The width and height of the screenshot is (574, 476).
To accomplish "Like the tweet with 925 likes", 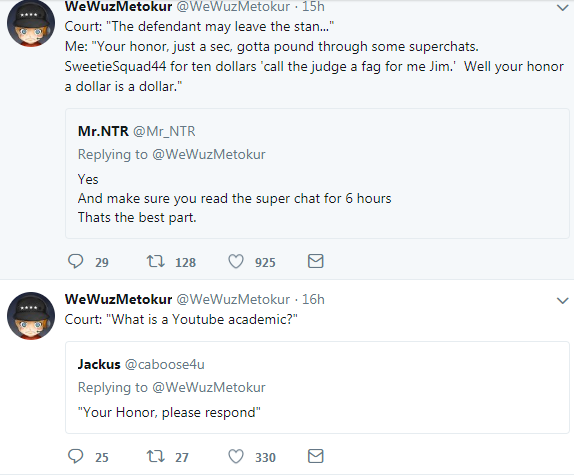I will pos(236,261).
